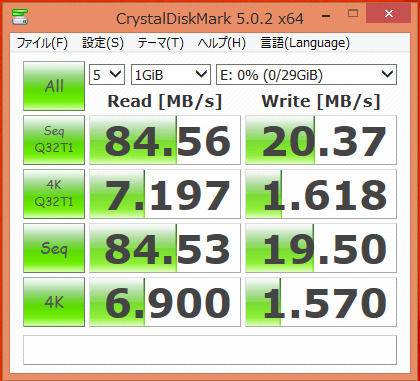
Task: Click the empty comment field at bottom
Action: (210, 350)
